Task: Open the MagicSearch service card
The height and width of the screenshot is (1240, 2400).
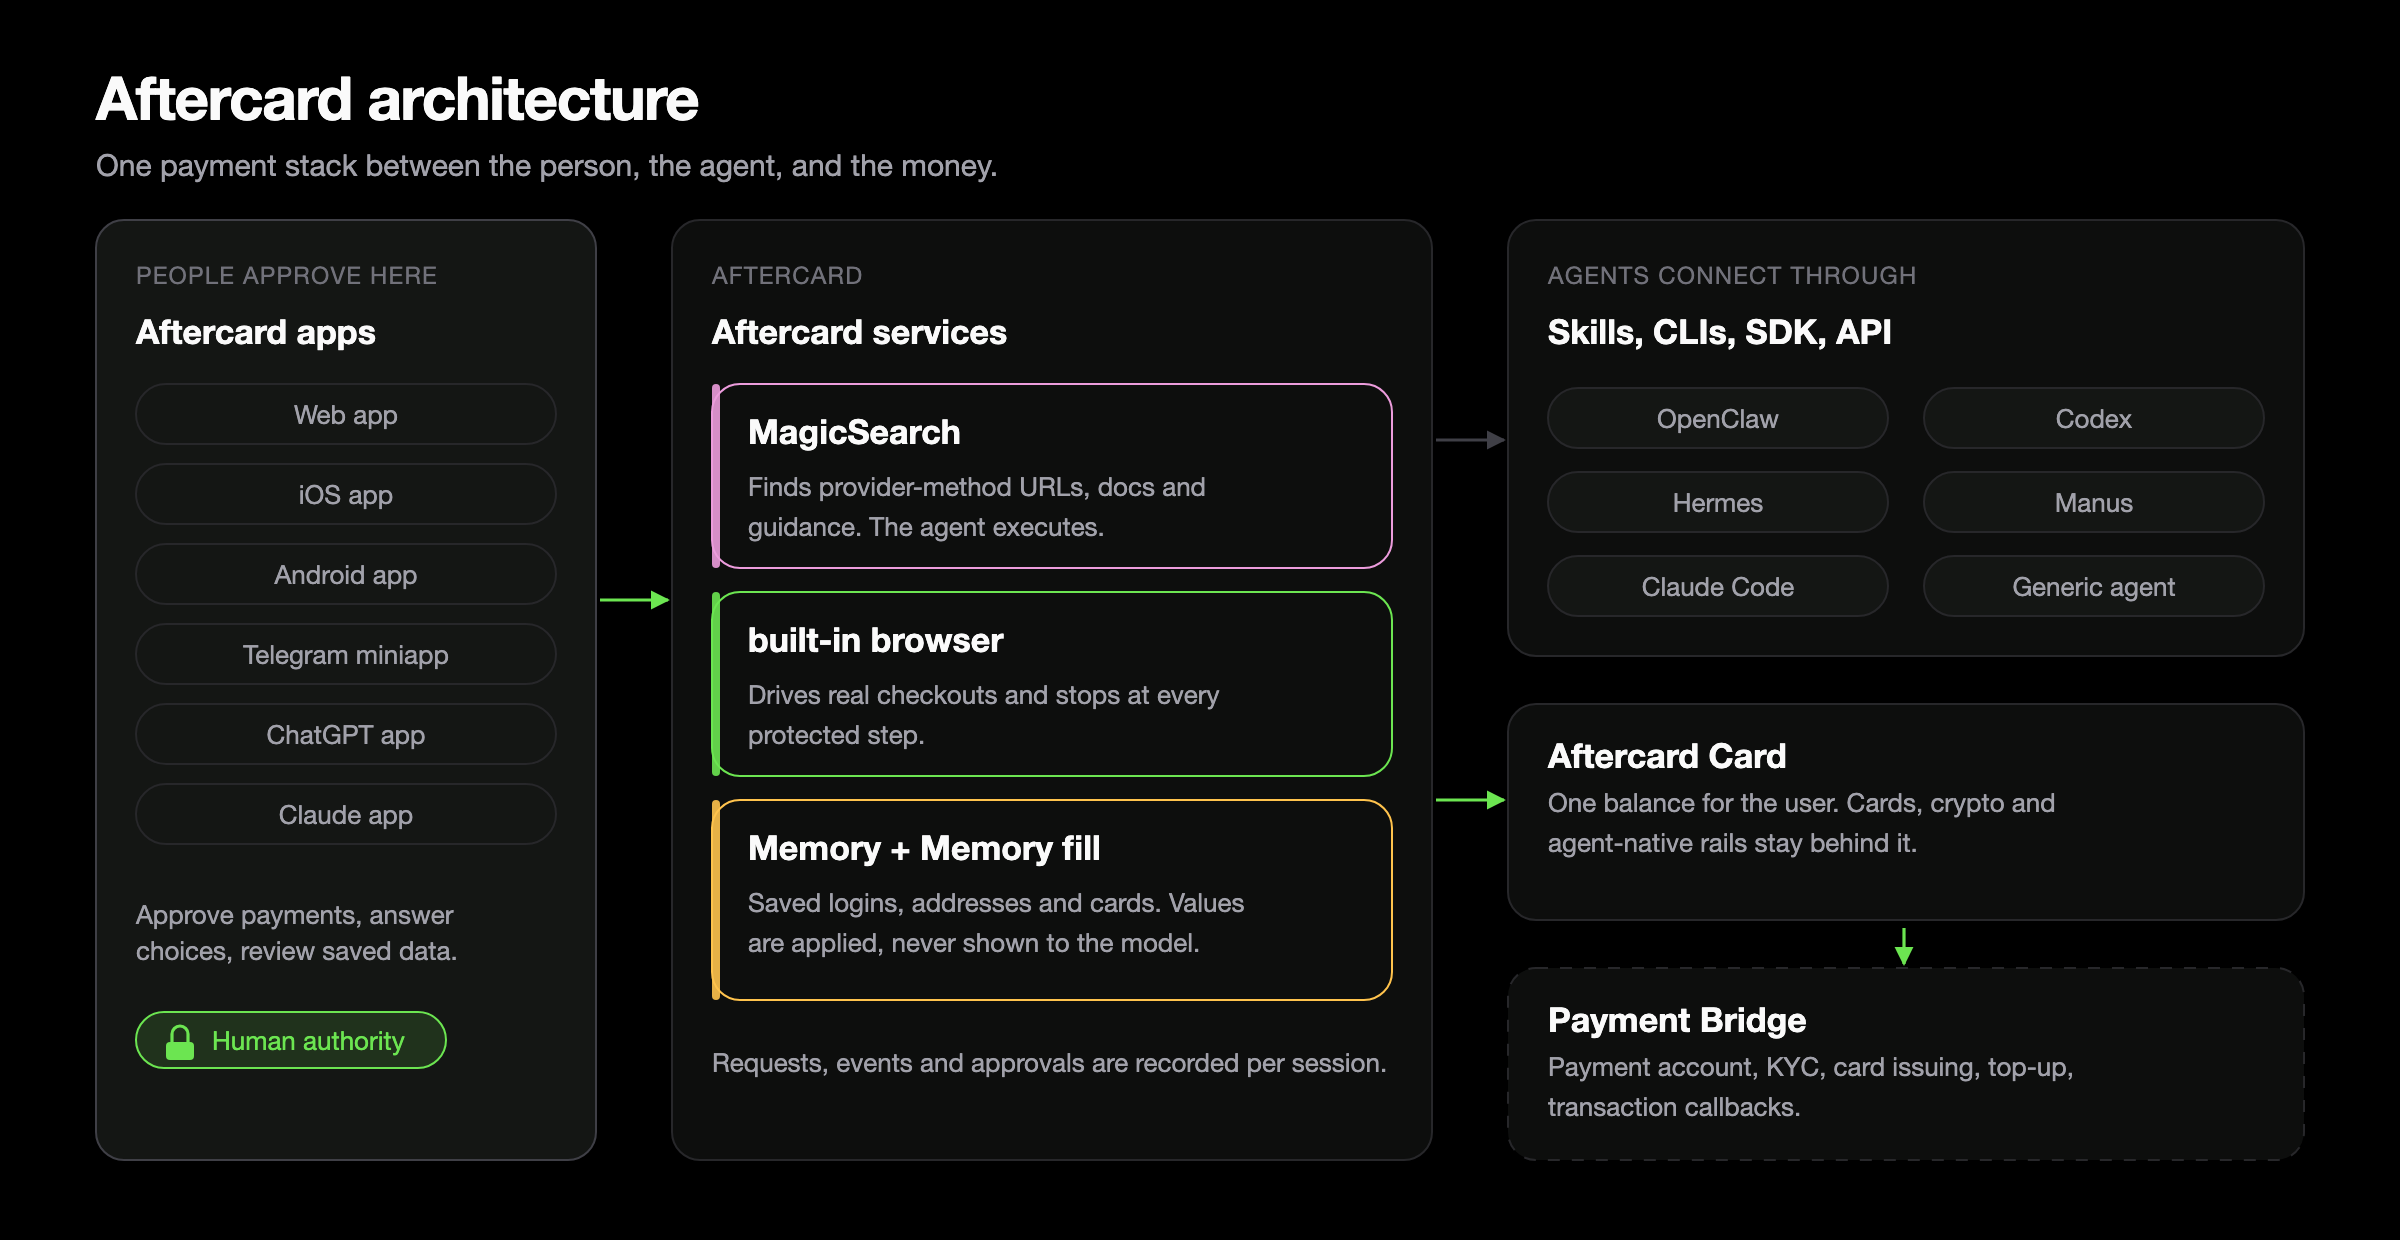Action: tap(1052, 476)
